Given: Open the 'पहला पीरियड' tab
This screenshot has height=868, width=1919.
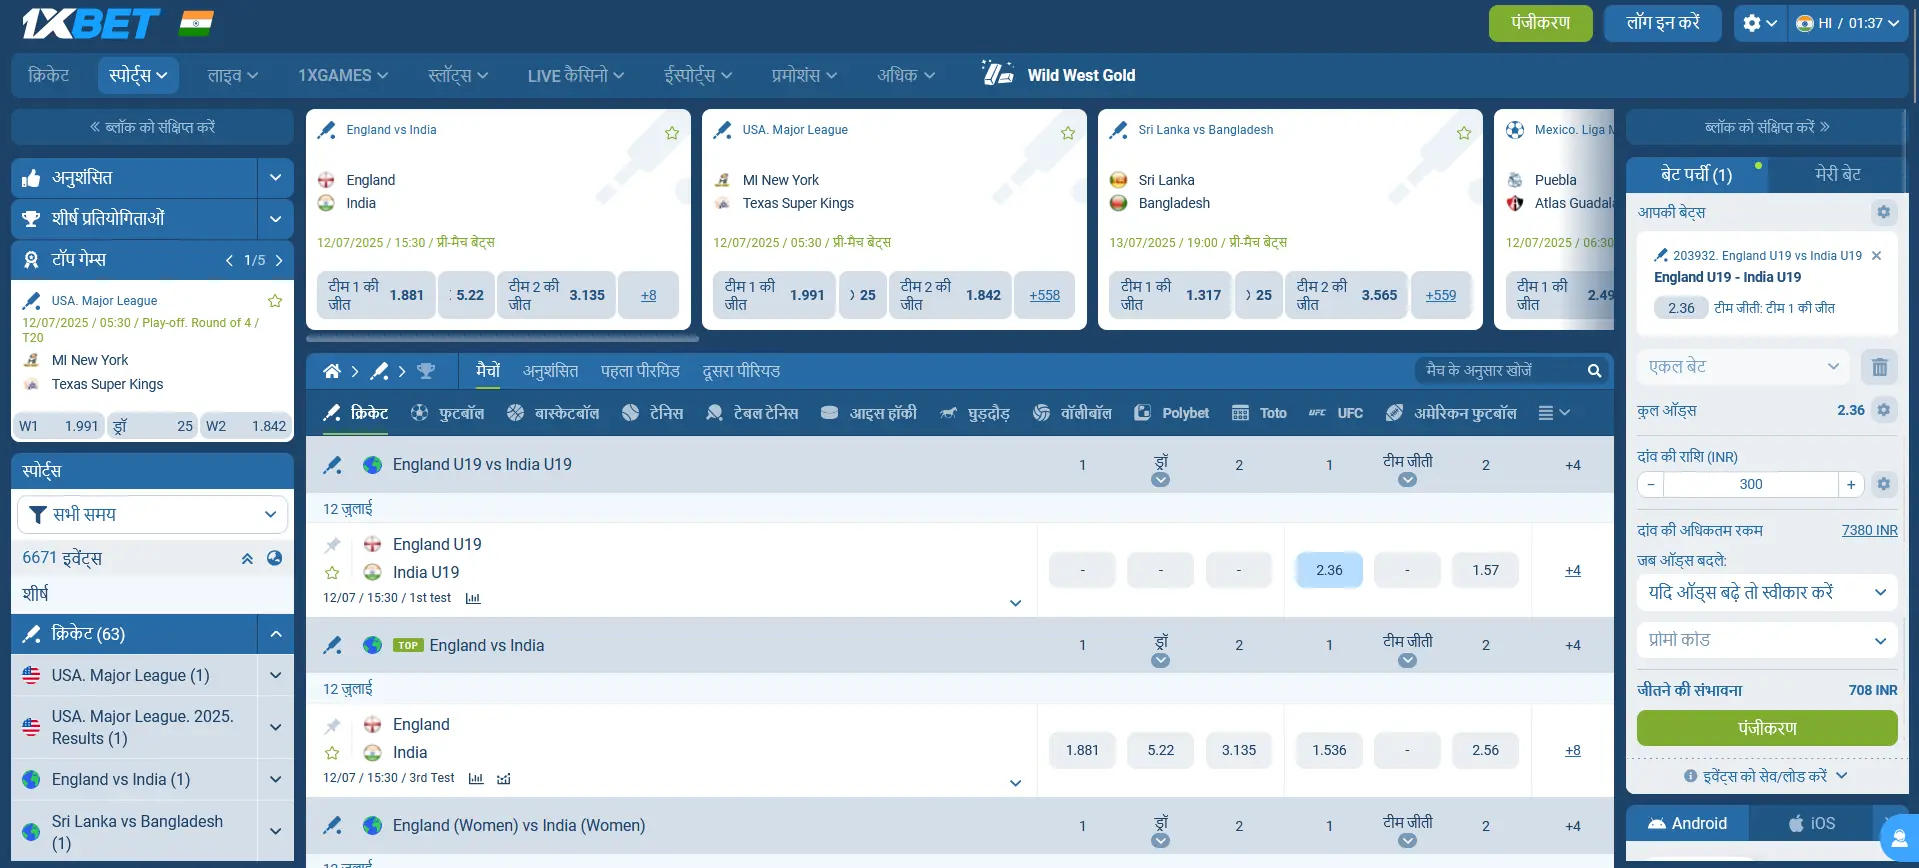Looking at the screenshot, I should (640, 371).
